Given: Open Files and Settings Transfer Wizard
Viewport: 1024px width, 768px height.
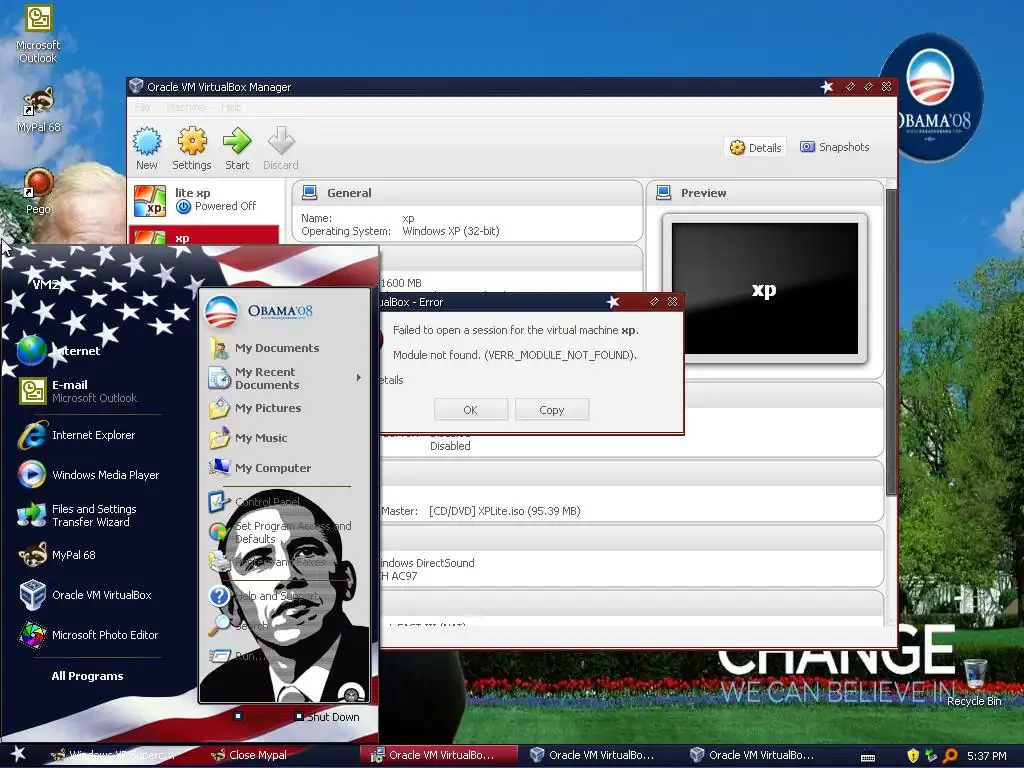Looking at the screenshot, I should 78,515.
